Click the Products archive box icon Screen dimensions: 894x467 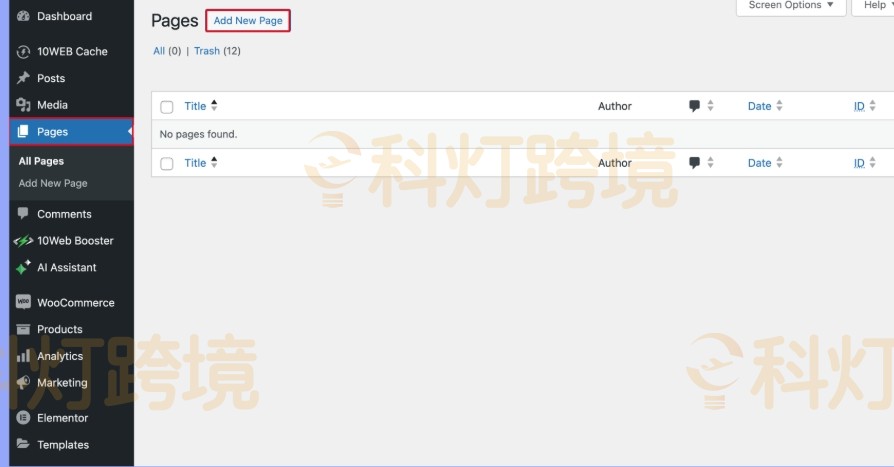click(23, 329)
